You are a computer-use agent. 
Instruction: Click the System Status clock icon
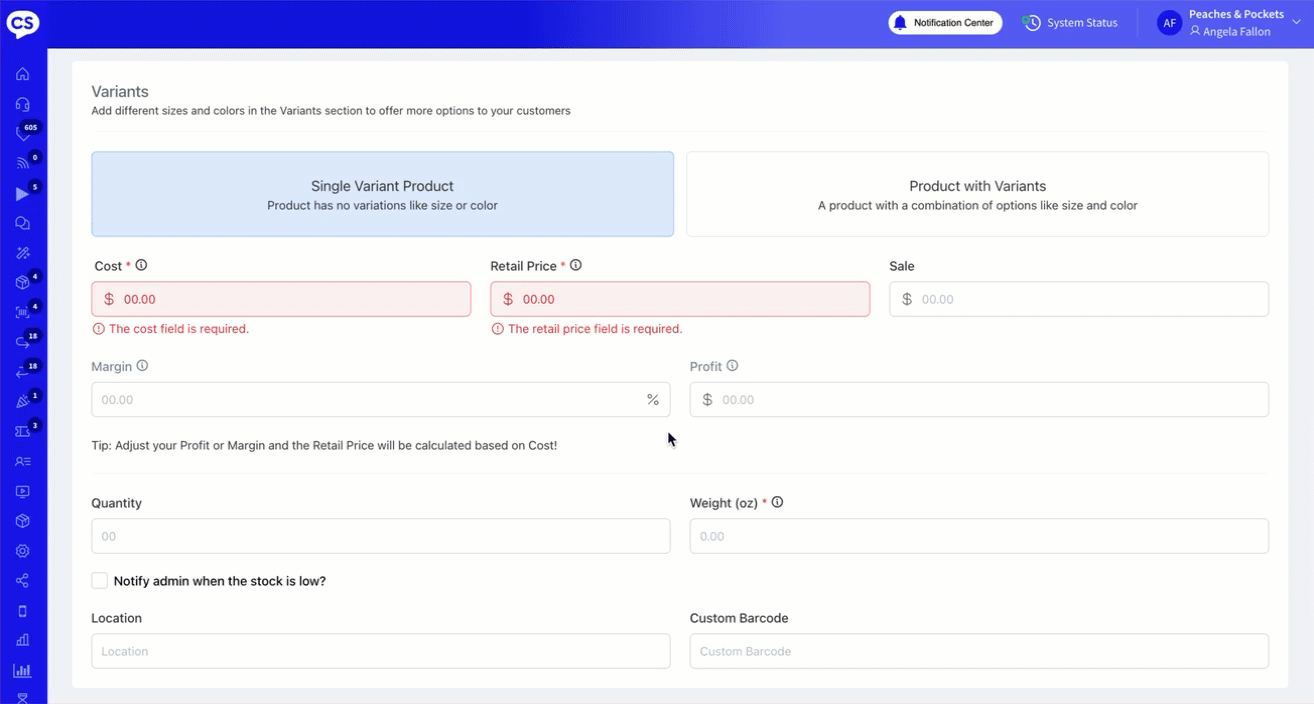pos(1032,22)
